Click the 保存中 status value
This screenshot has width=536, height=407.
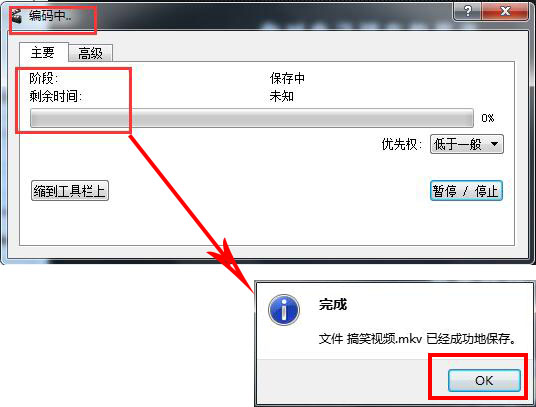(x=287, y=79)
